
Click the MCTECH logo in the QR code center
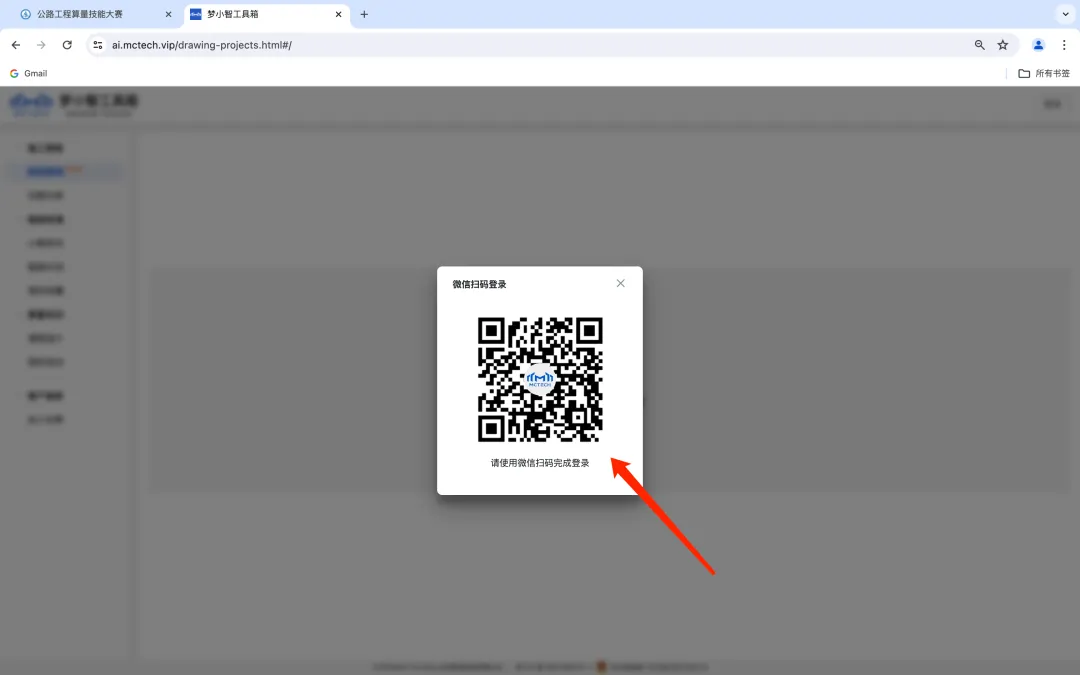click(540, 379)
